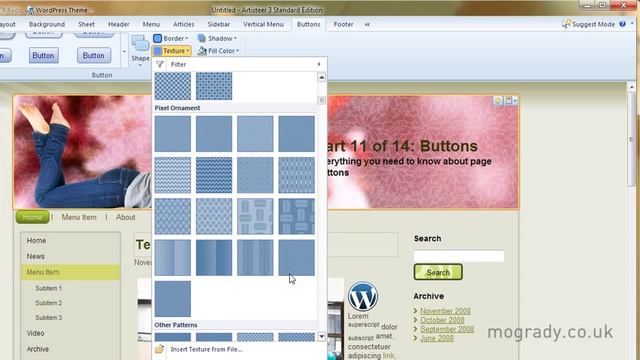Switch to the Menu ribbon tab
640x360 pixels.
[x=151, y=24]
